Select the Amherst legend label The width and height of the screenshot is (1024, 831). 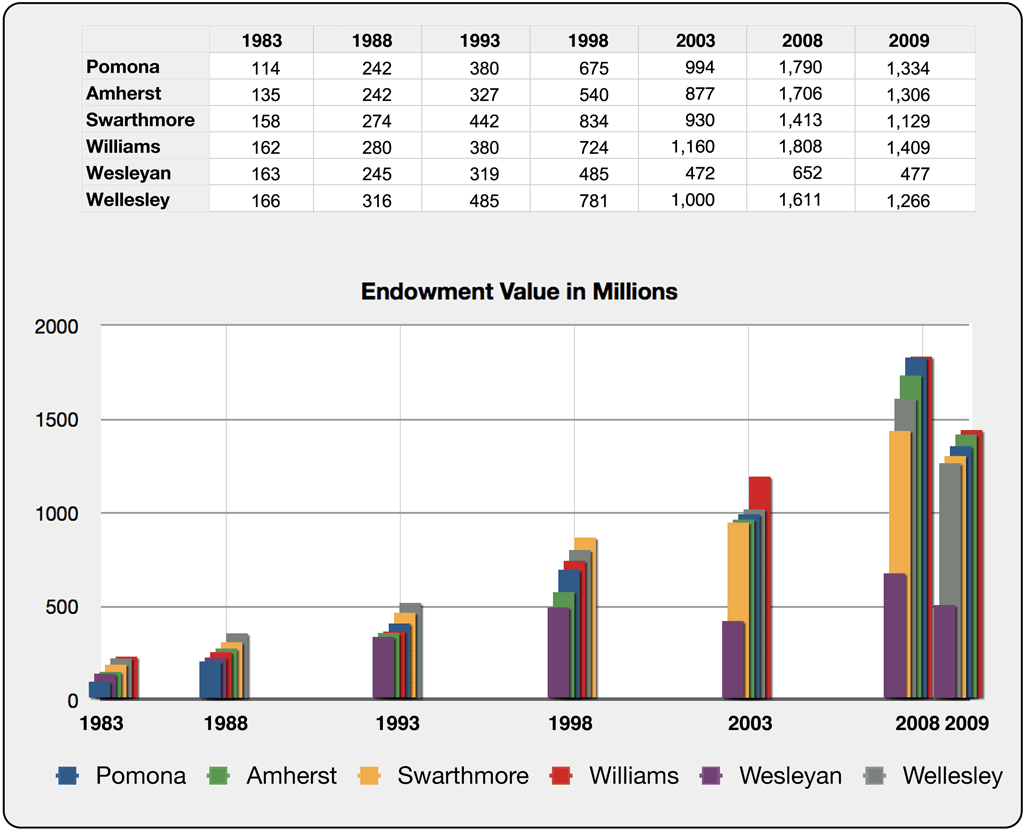[291, 775]
